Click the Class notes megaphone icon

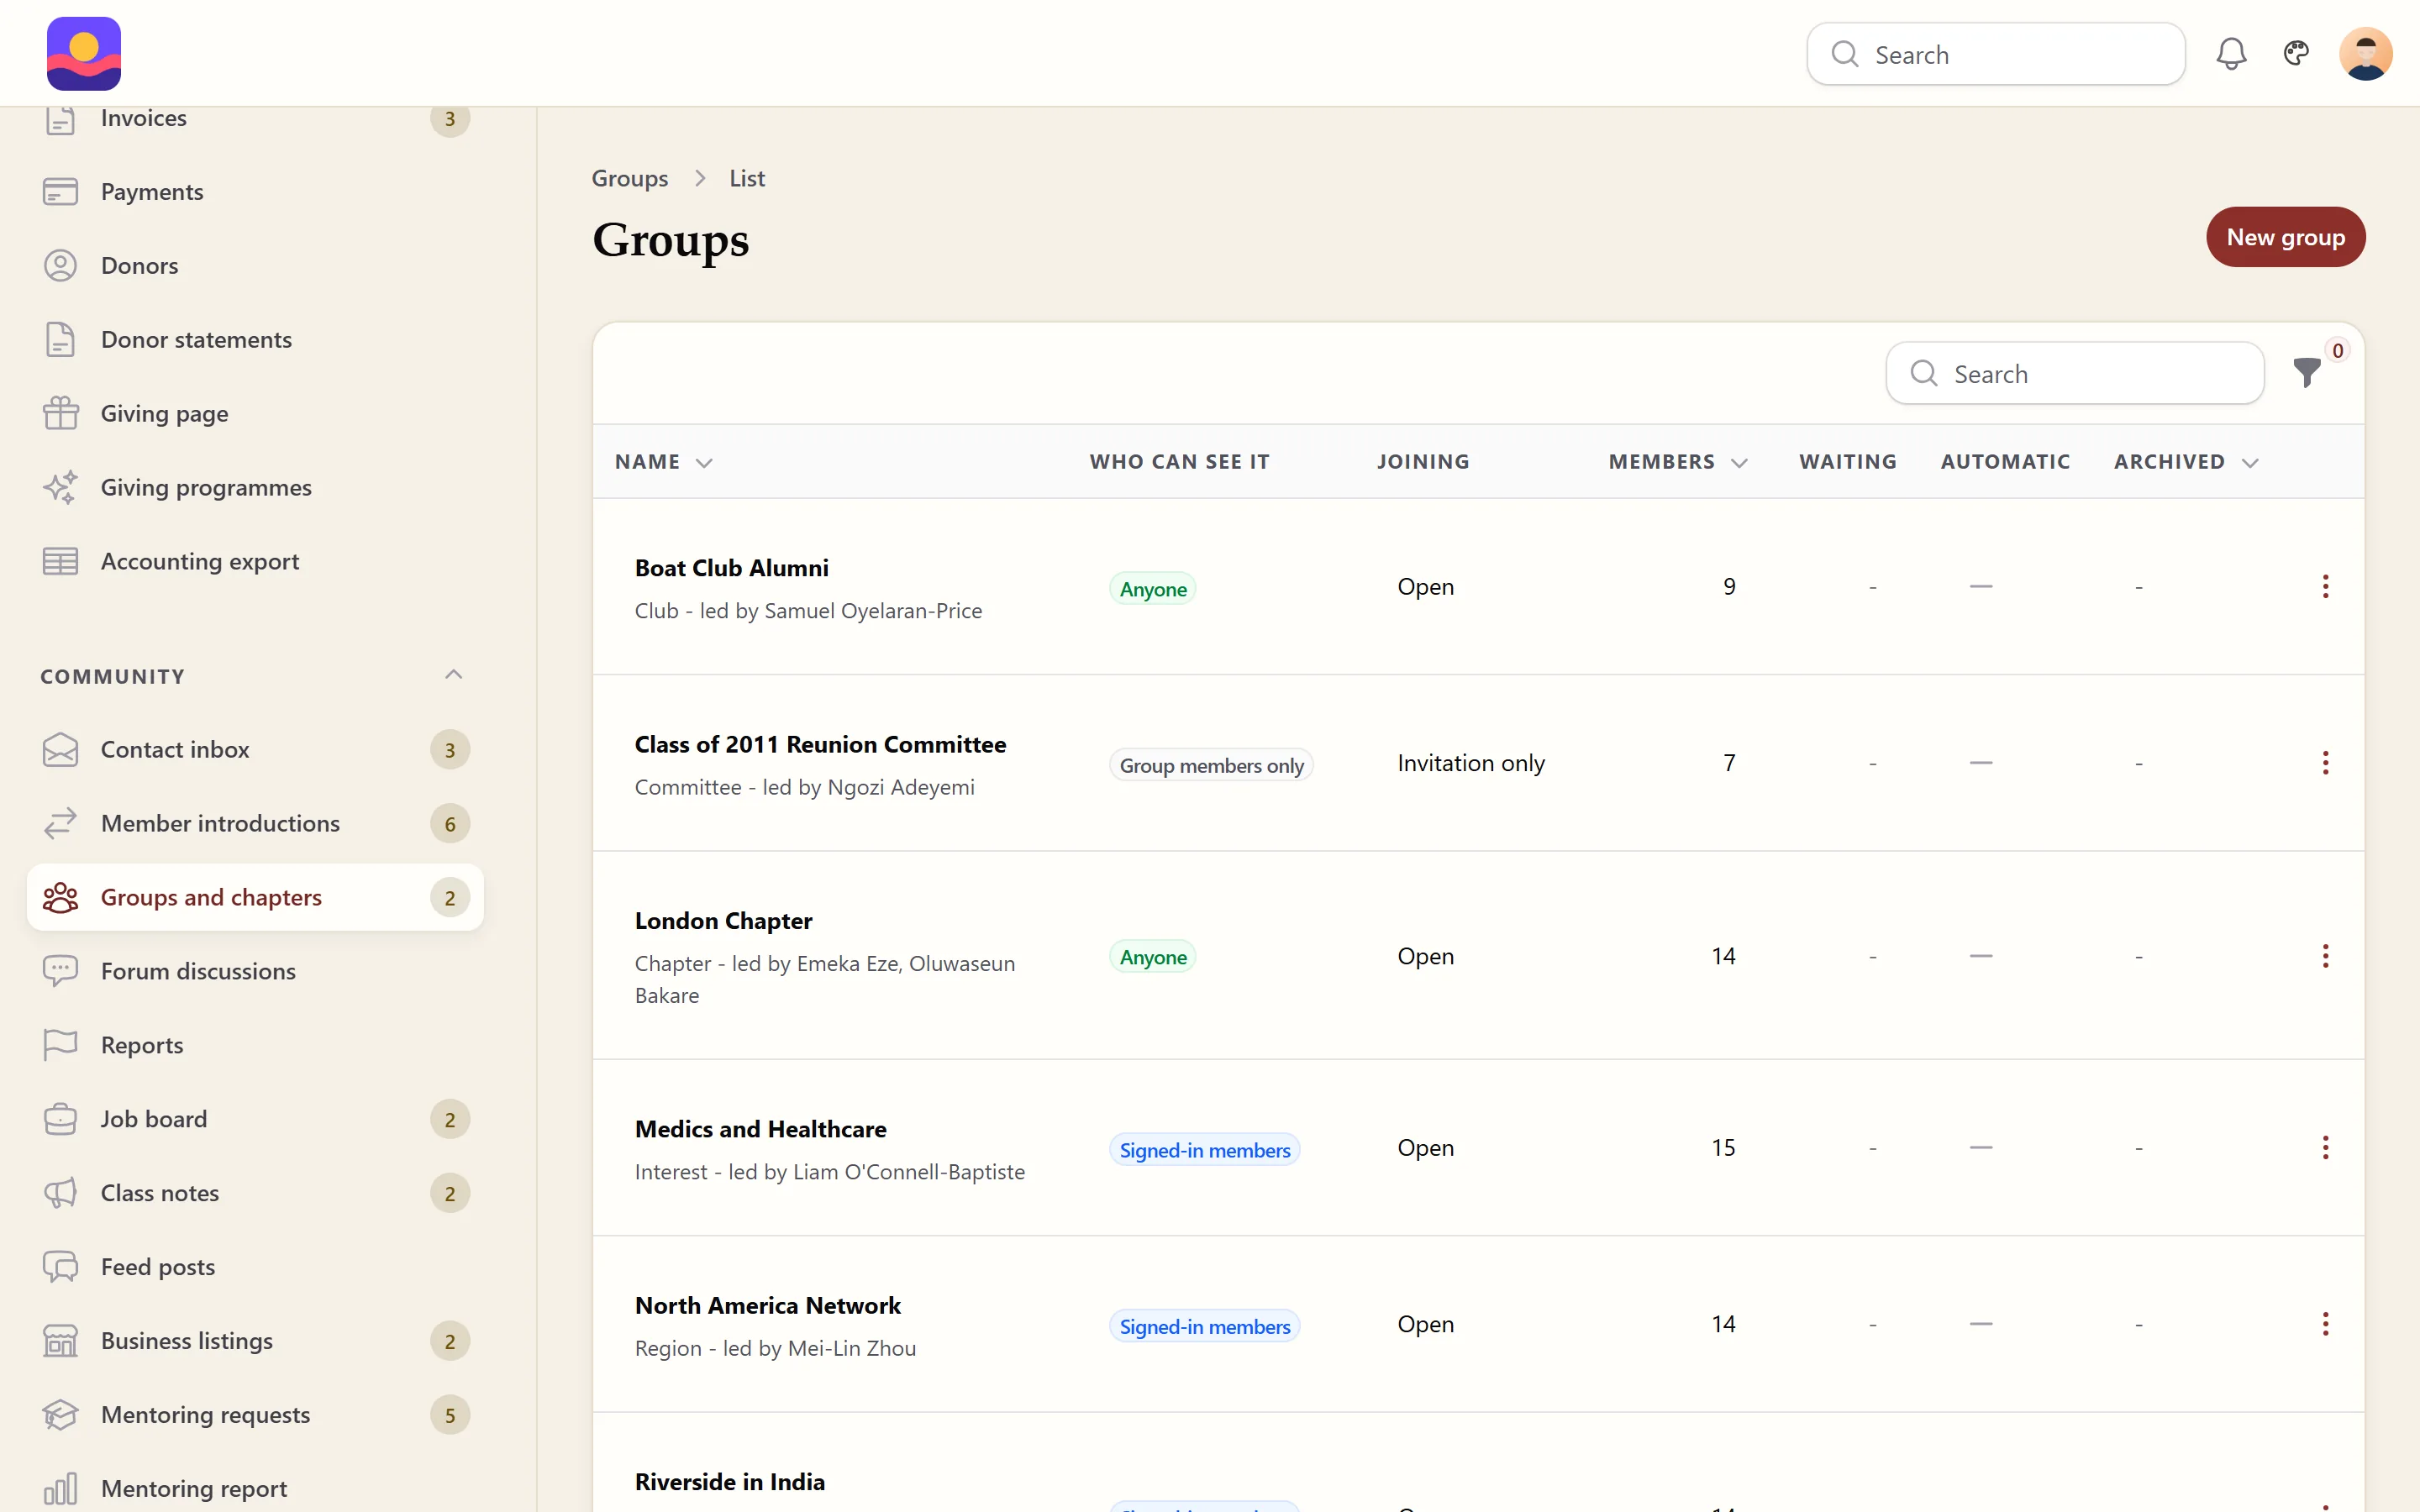60,1193
